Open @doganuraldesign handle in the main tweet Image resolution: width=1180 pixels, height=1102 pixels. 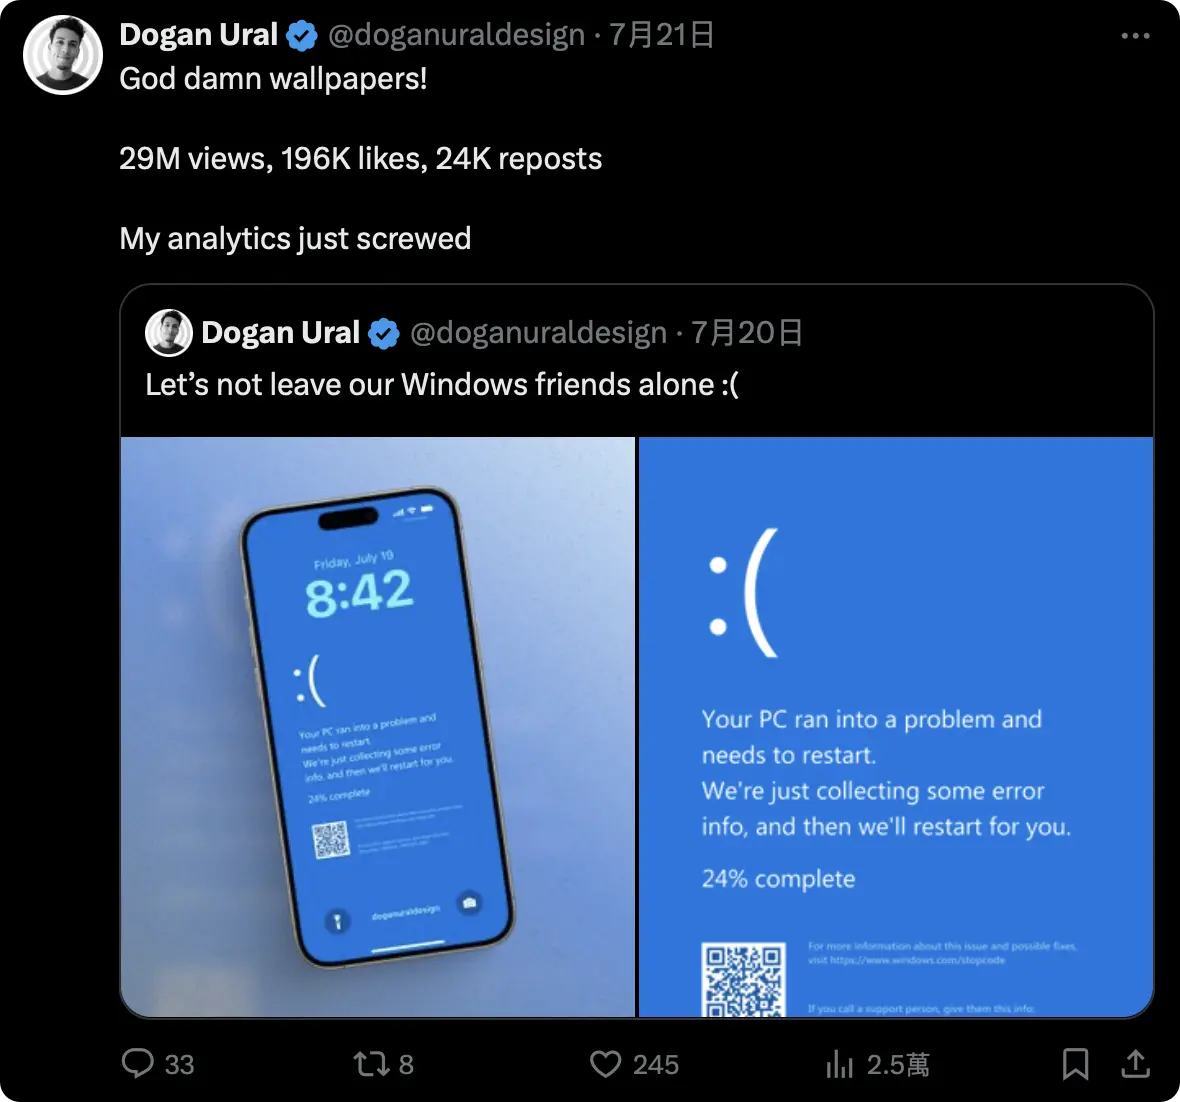pos(456,35)
